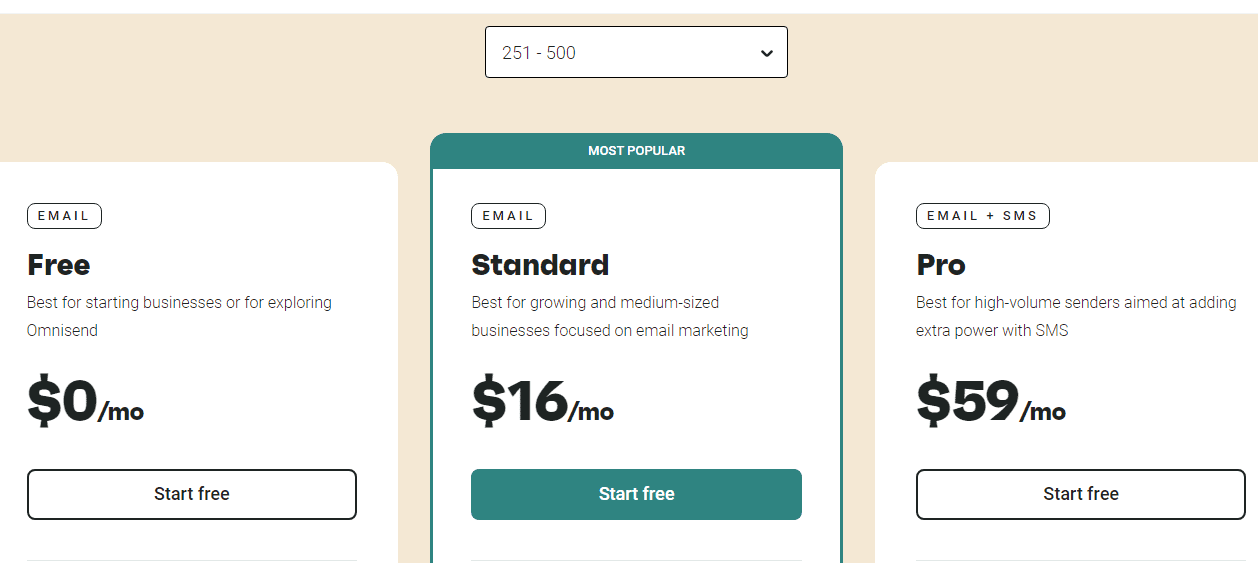Click the EMAIL + SMS badge on Pro
The image size is (1258, 563).
[982, 216]
